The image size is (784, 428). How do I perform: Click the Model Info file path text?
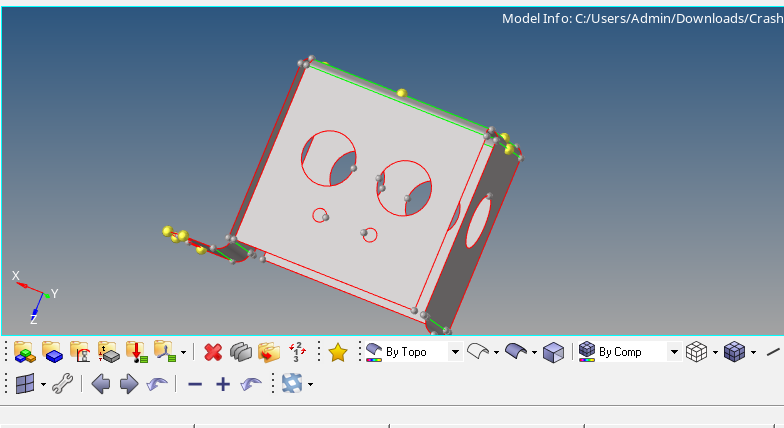(642, 18)
